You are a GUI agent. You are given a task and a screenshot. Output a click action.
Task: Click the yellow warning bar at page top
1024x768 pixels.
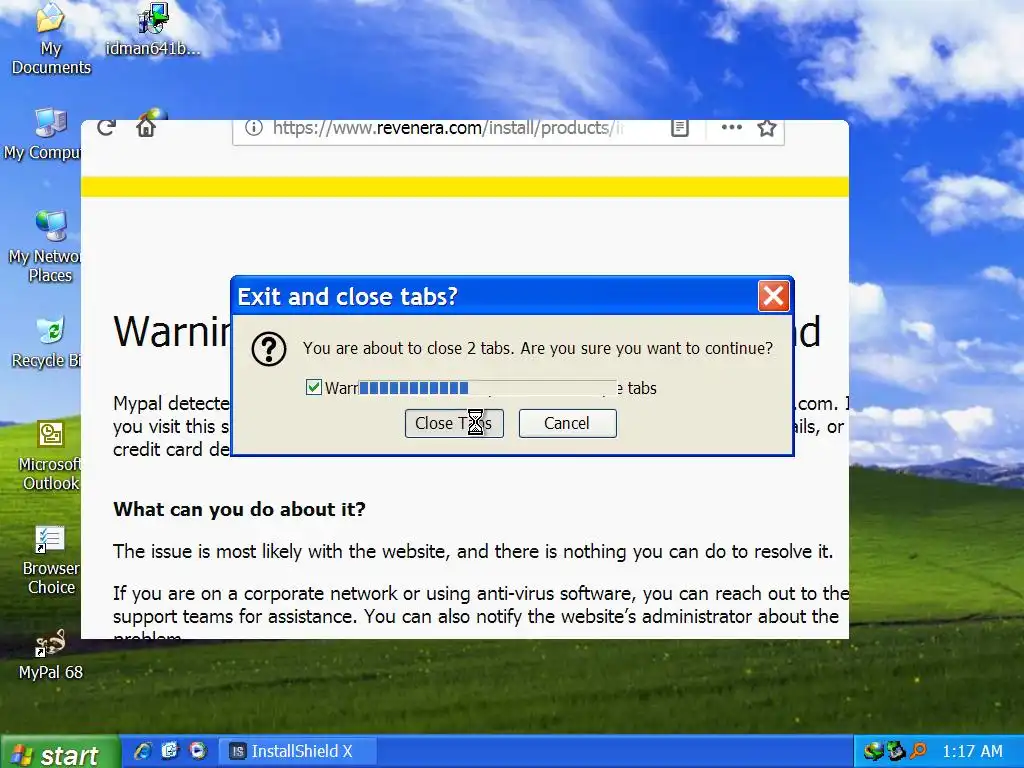pyautogui.click(x=464, y=186)
